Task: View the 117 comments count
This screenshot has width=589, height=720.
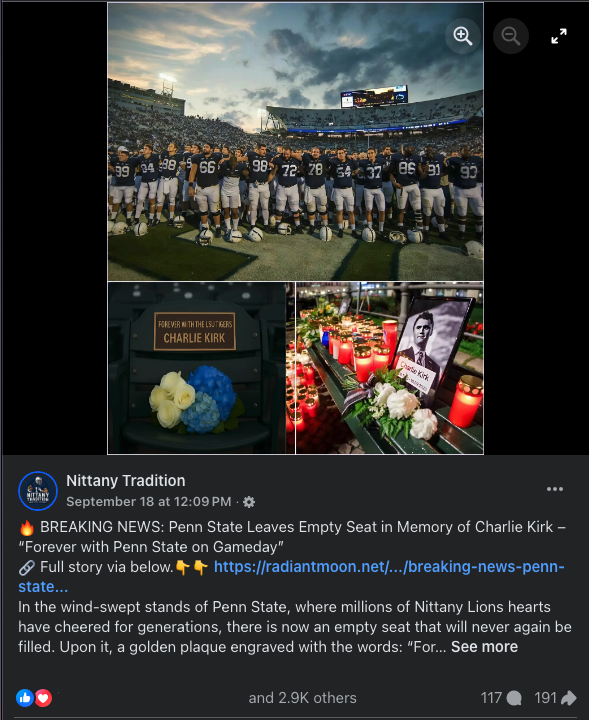Action: tap(501, 698)
